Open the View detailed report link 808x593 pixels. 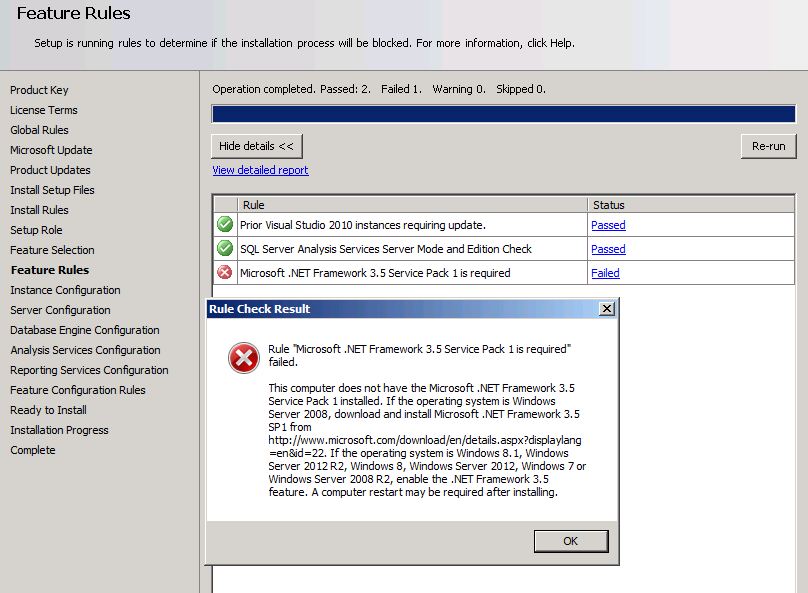tap(260, 170)
